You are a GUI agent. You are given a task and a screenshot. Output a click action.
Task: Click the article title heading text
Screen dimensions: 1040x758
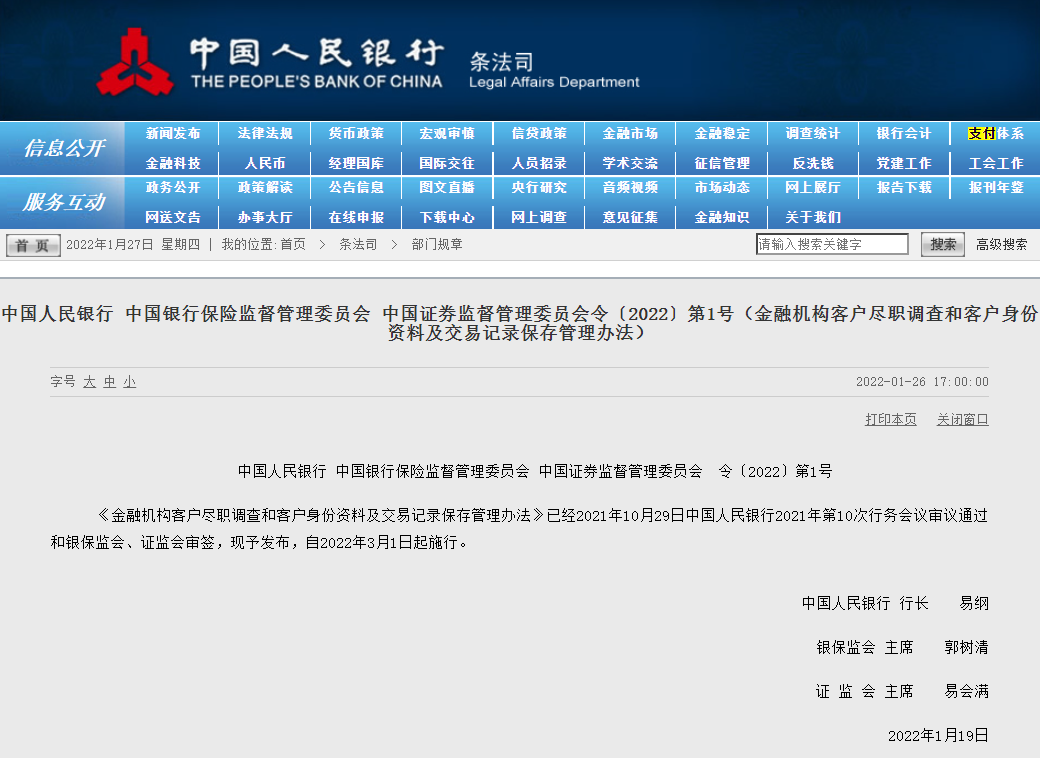coord(520,323)
